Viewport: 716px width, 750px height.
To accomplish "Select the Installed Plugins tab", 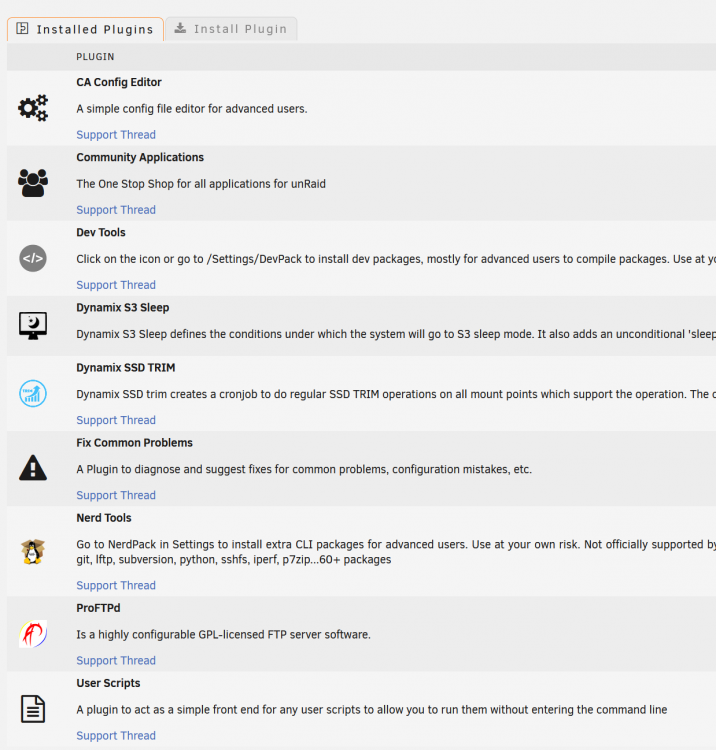I will pyautogui.click(x=85, y=29).
